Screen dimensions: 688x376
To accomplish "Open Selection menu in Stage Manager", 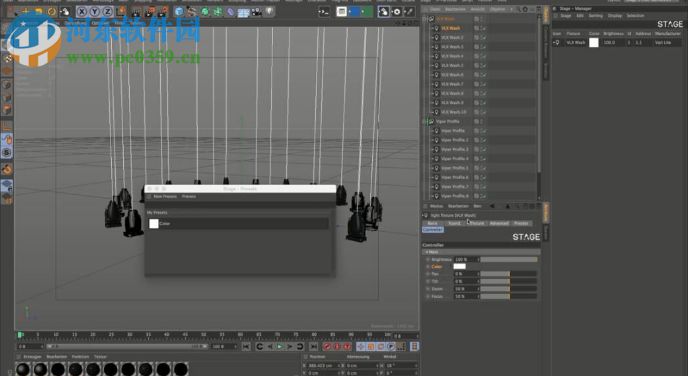I will coord(635,15).
